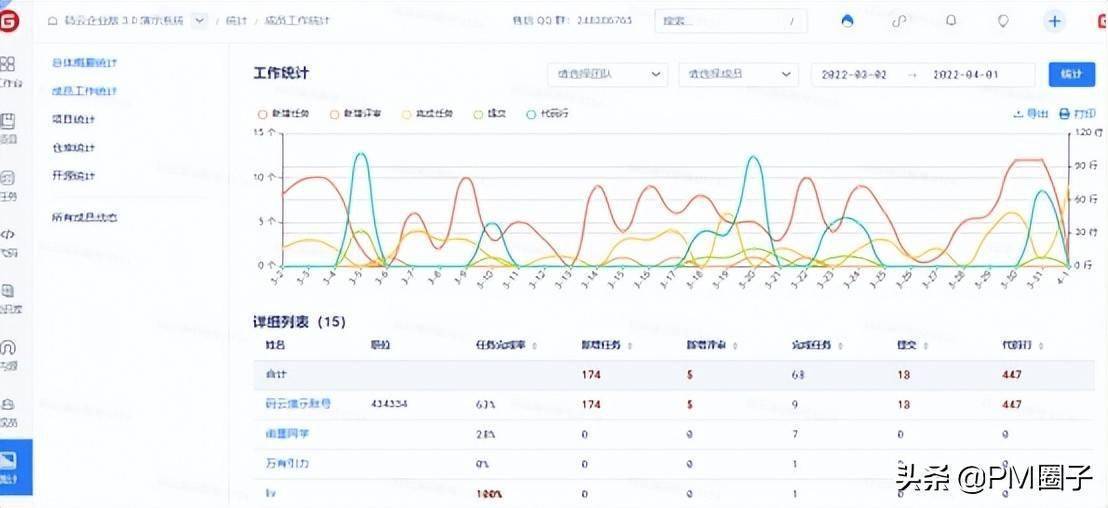Open member lv in the table
The image size is (1108, 508).
click(x=270, y=493)
